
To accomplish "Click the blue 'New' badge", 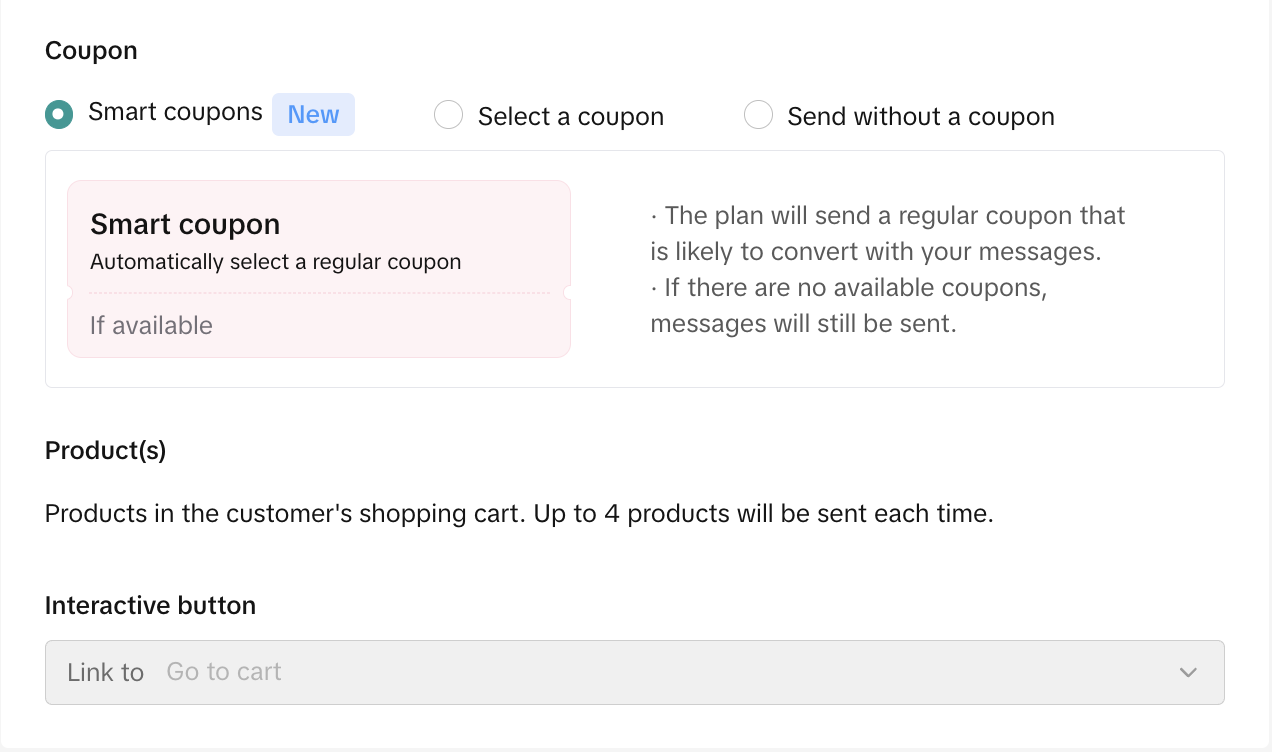I will 313,115.
